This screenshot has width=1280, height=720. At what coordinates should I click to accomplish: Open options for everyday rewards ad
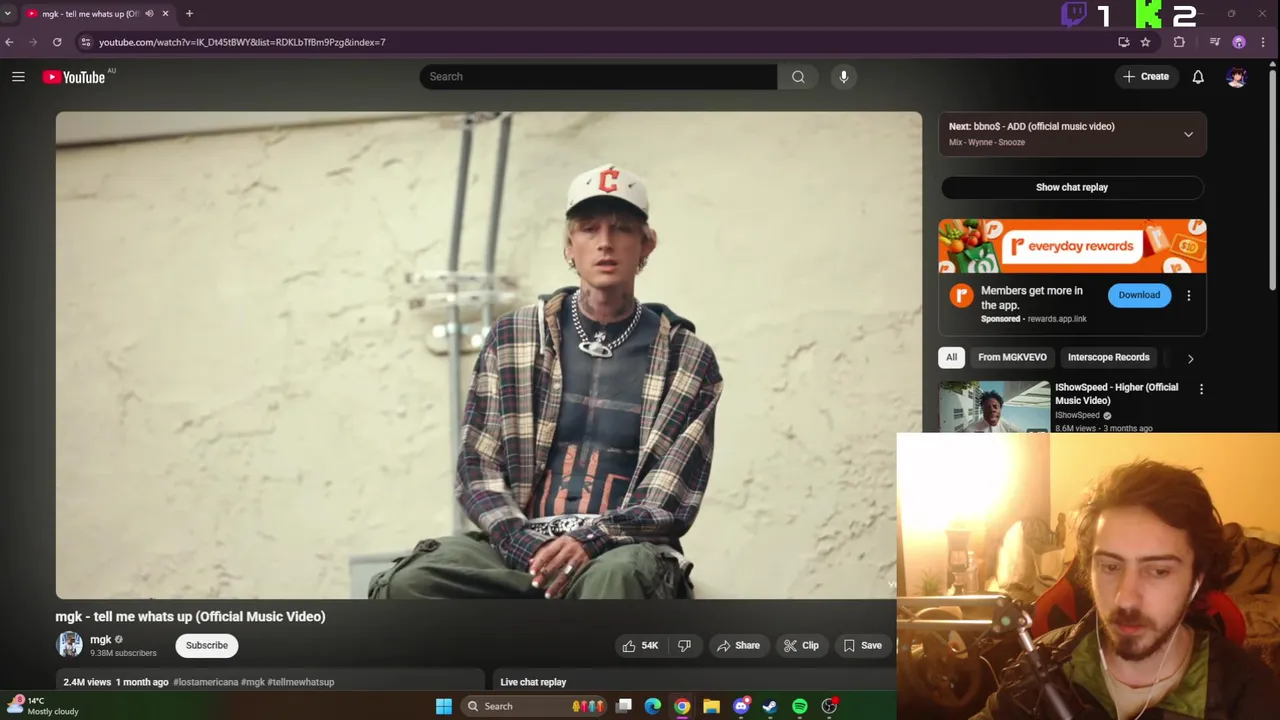tap(1189, 296)
